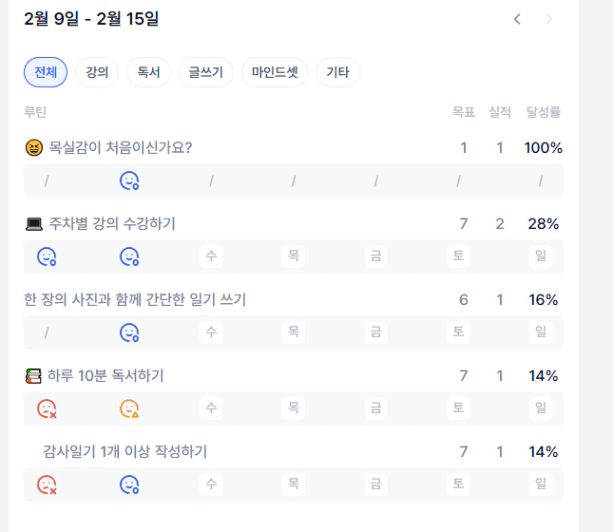The image size is (613, 532).
Task: Click the 달성률 column header
Action: [544, 113]
